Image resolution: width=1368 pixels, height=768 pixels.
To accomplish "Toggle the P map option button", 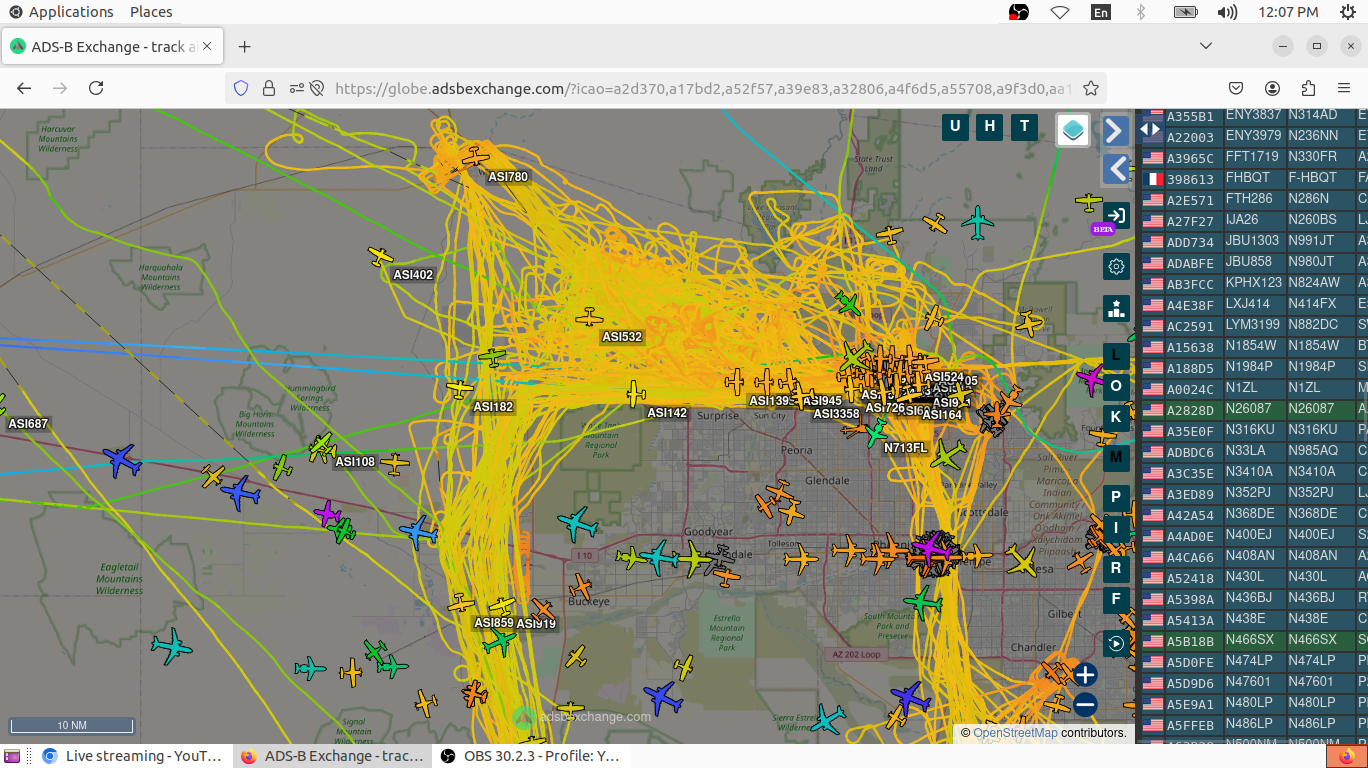I will coord(1116,497).
